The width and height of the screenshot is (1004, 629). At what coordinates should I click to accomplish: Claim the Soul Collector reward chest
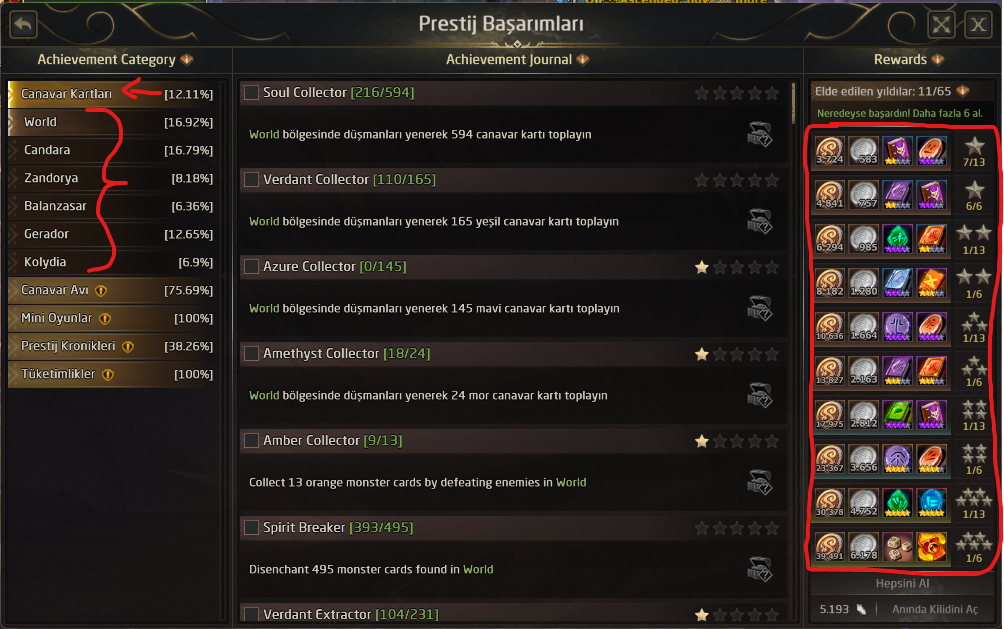pos(759,134)
